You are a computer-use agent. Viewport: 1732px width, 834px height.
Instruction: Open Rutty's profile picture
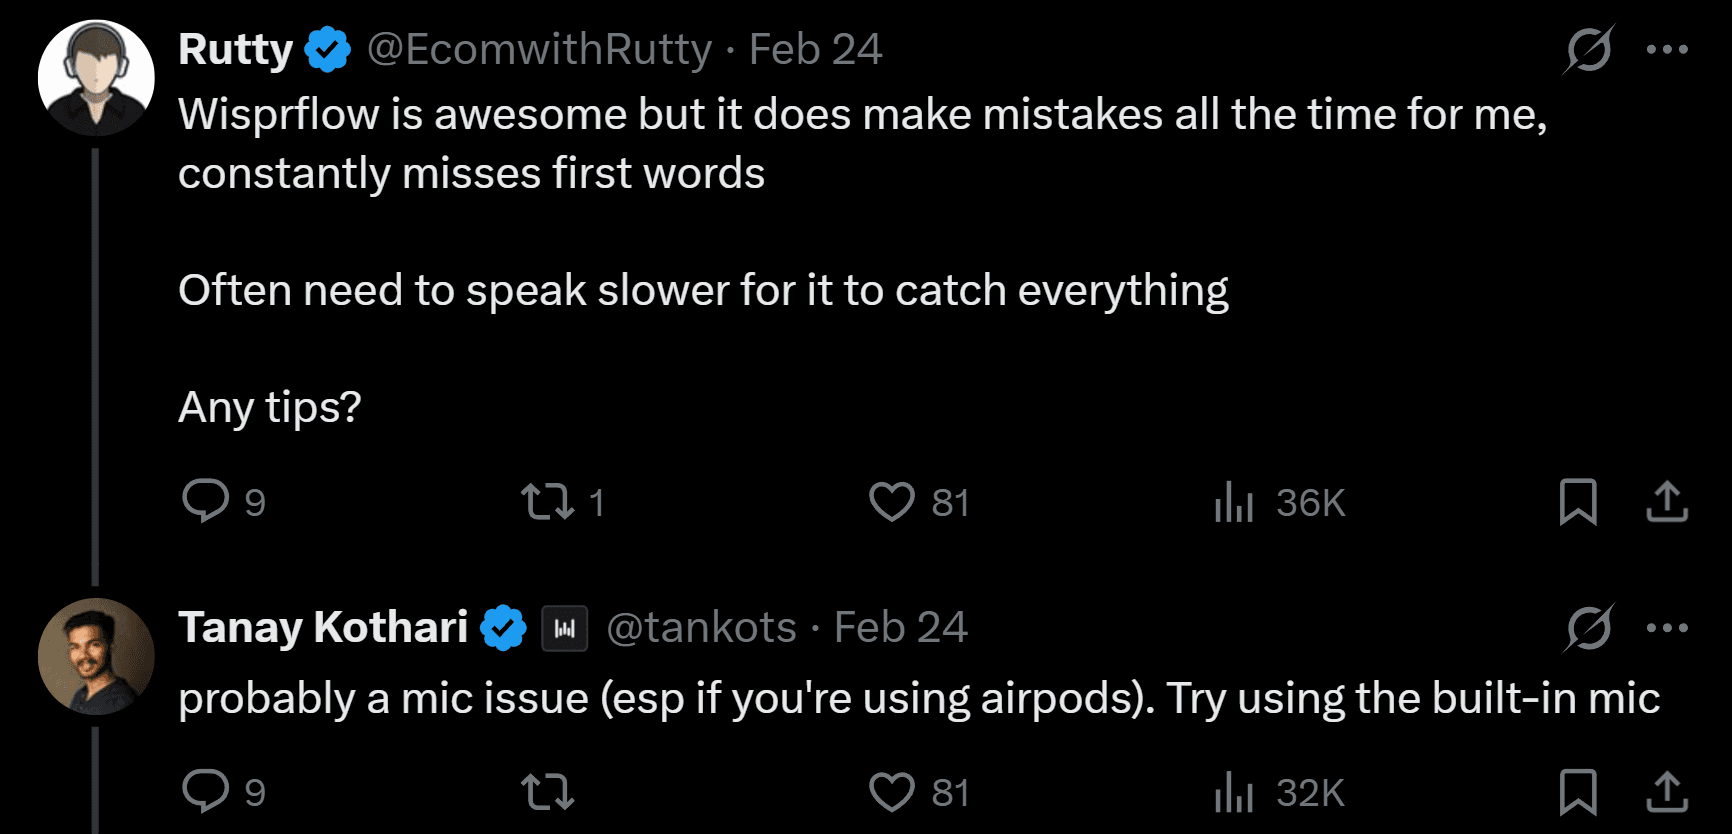[96, 78]
